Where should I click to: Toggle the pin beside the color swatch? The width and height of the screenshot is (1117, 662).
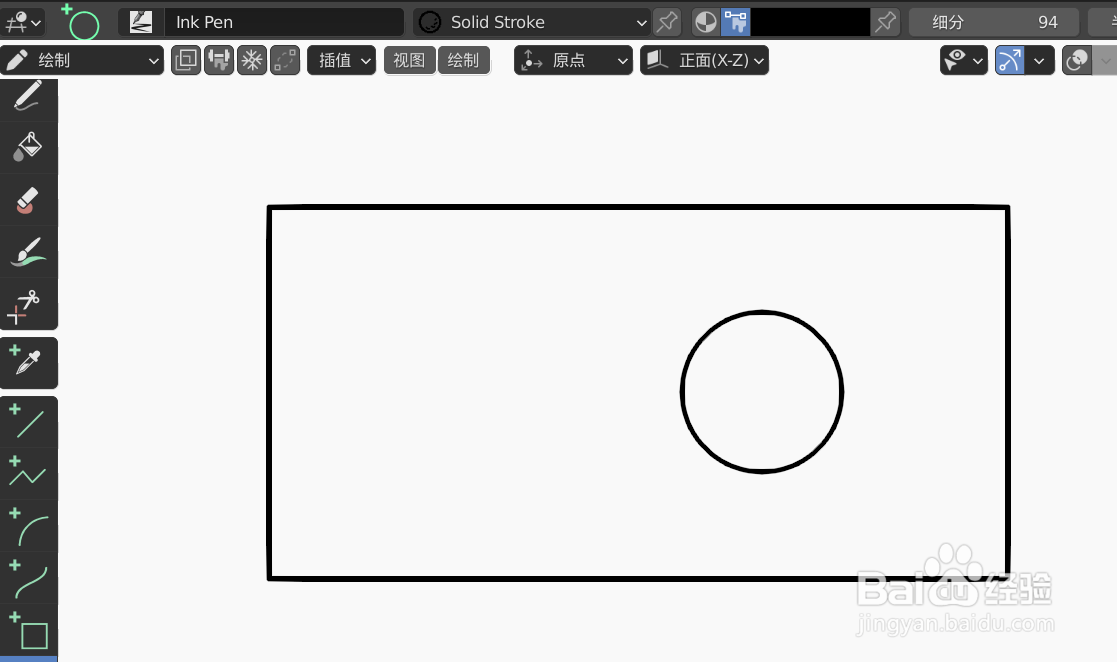click(x=885, y=22)
